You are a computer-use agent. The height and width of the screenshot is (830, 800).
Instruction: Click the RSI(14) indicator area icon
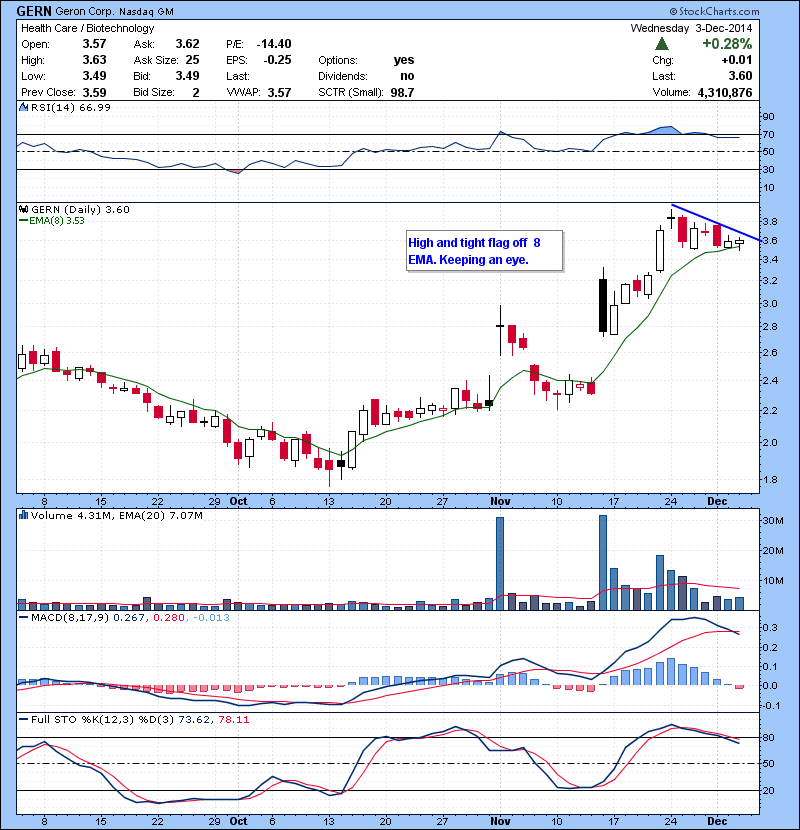tap(23, 107)
